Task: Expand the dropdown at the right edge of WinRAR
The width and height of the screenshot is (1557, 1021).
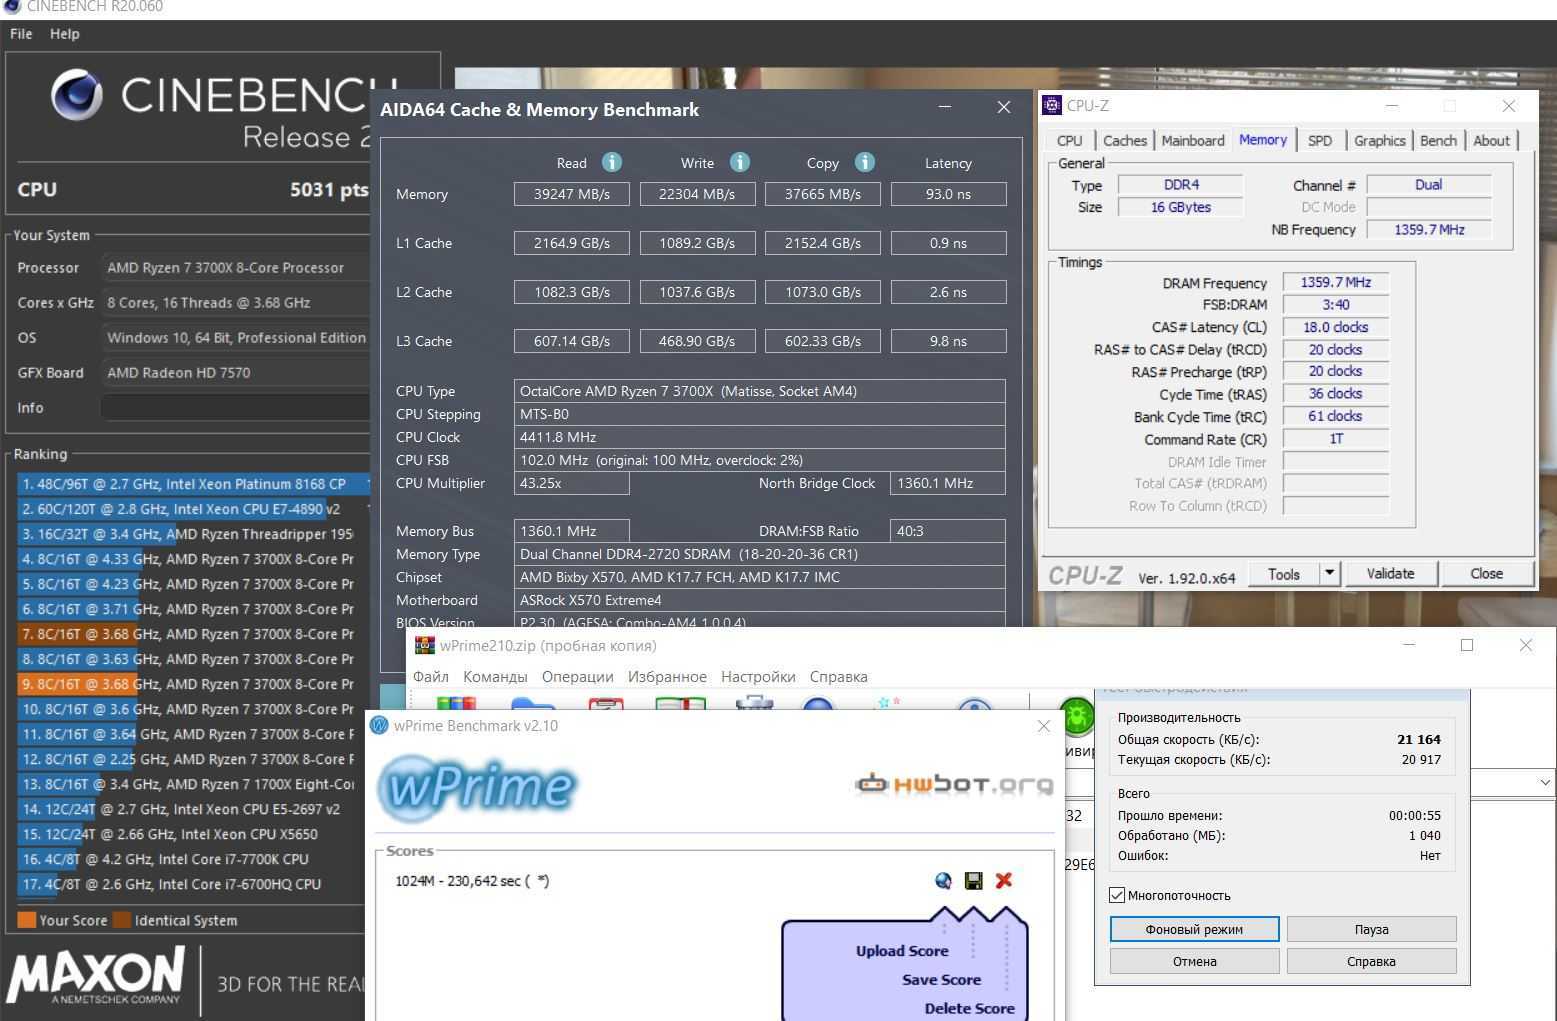Action: [x=1544, y=782]
